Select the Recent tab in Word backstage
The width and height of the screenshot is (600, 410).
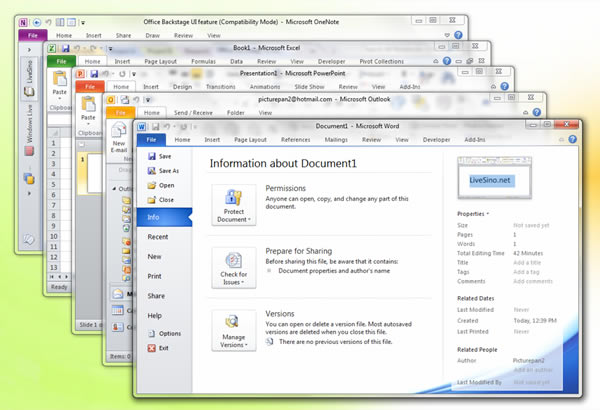point(158,237)
